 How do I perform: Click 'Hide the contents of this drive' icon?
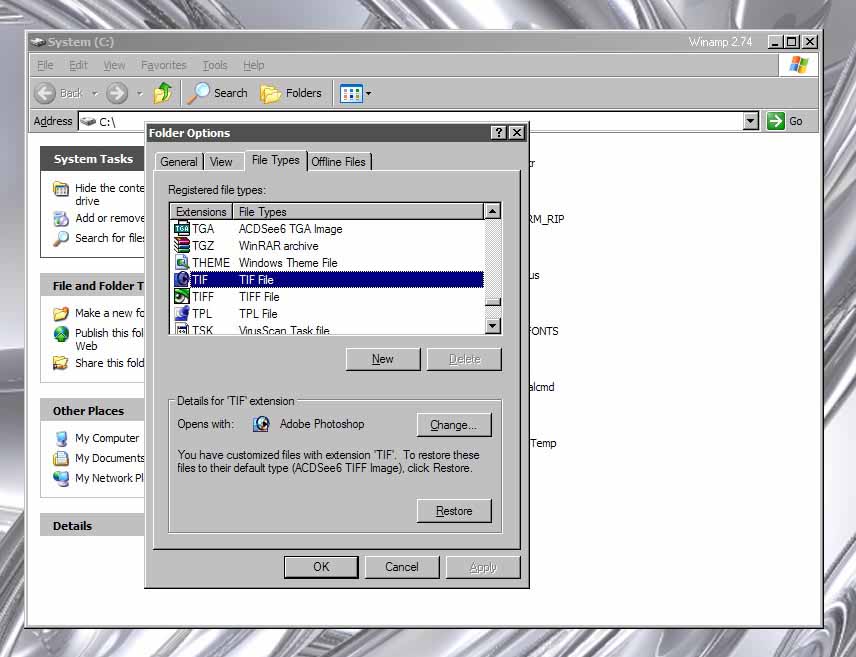(x=61, y=189)
